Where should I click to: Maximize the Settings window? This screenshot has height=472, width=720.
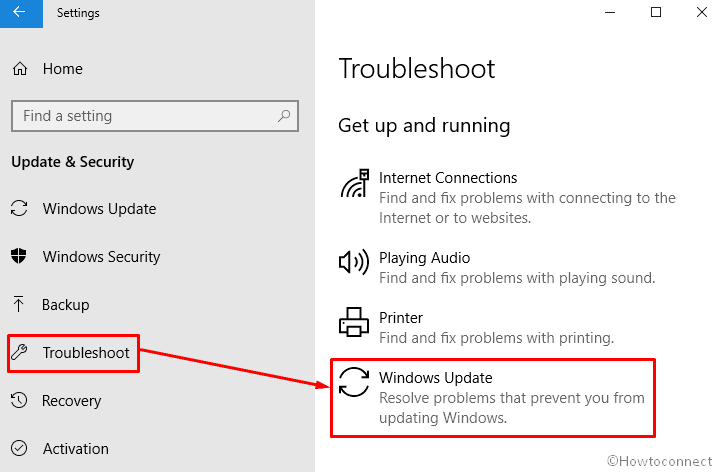[656, 12]
